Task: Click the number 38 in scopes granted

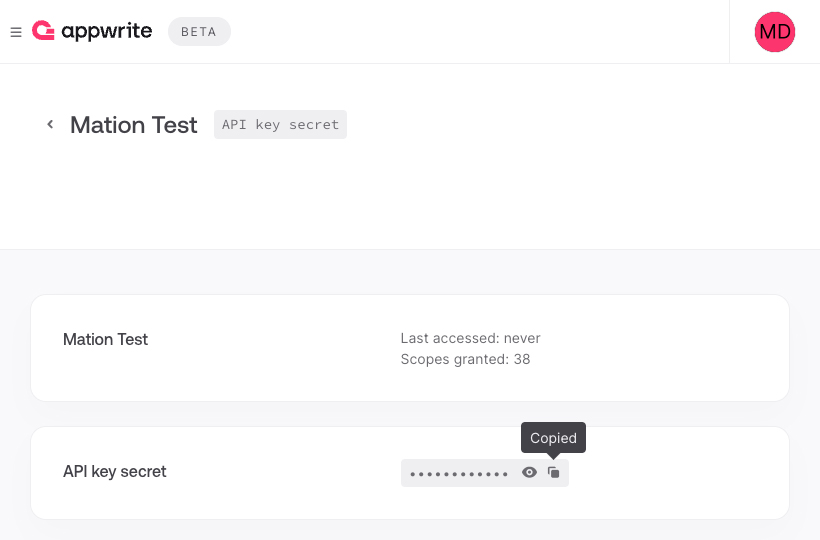Action: (522, 359)
